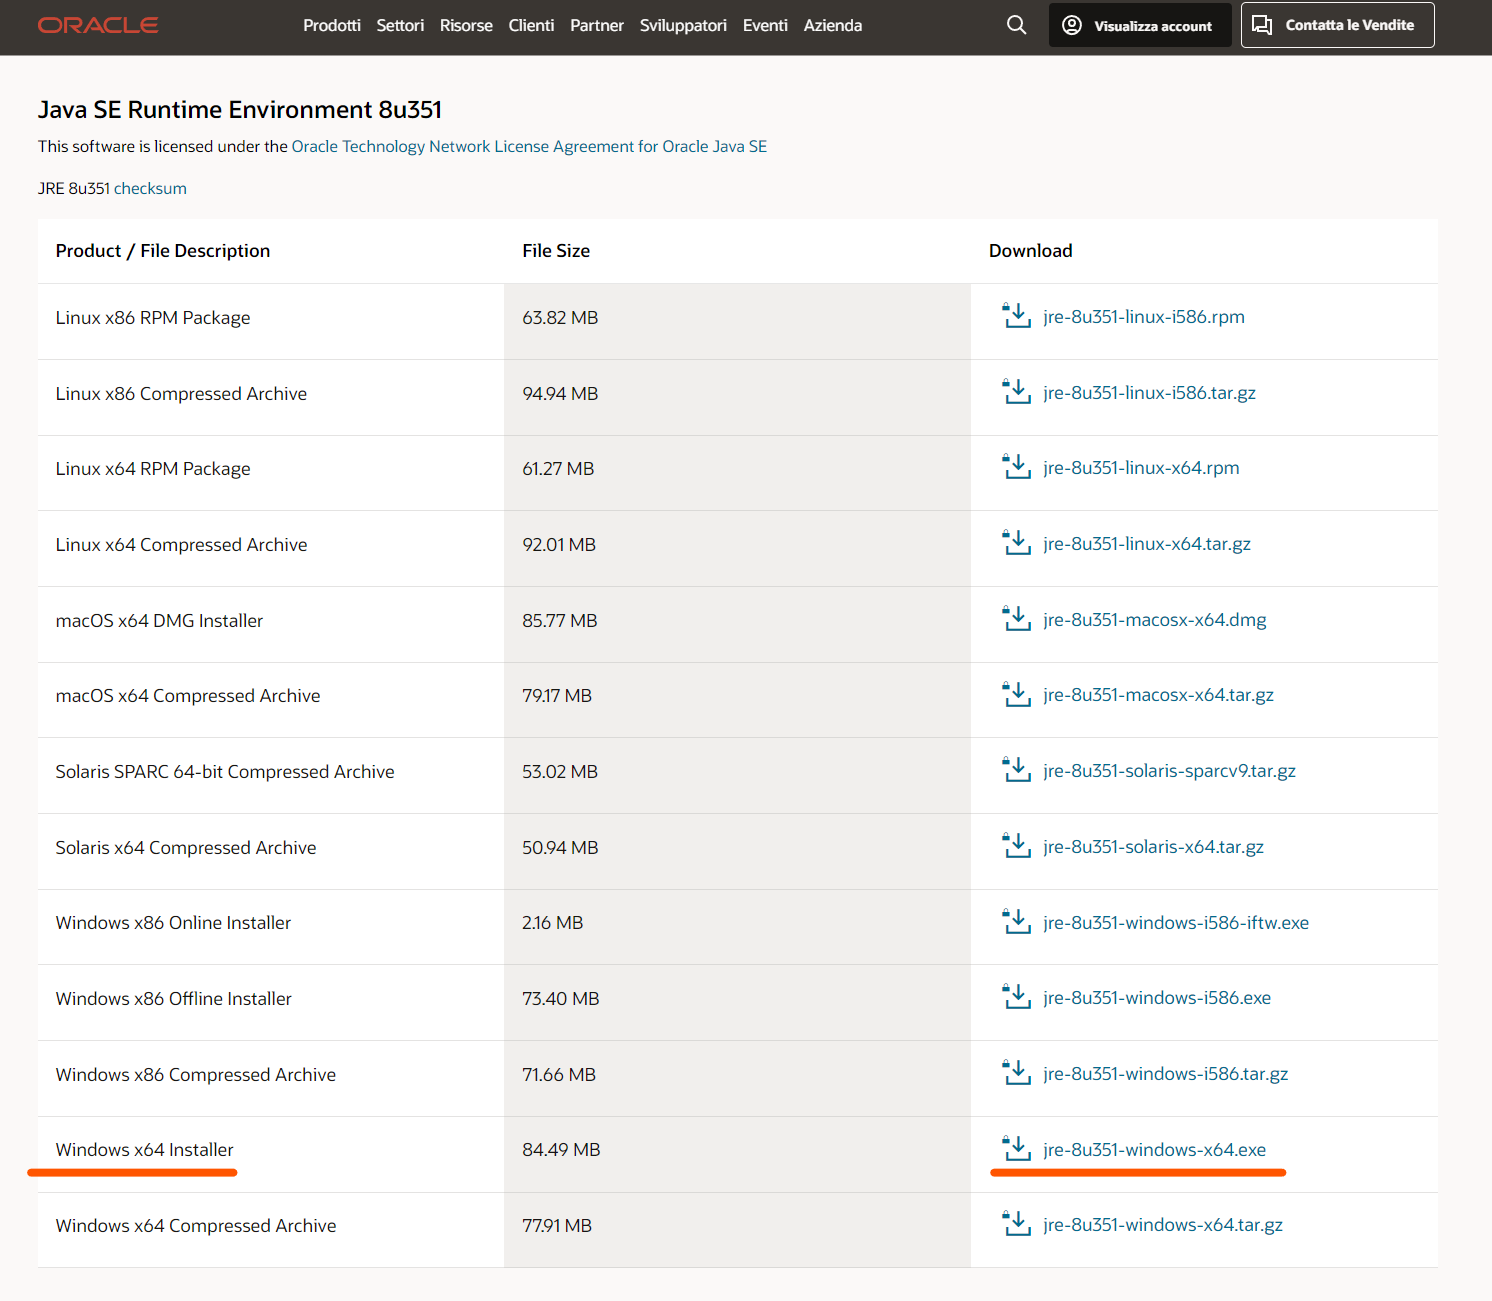Select the 'Linux x86 RPM Package' description

click(153, 318)
